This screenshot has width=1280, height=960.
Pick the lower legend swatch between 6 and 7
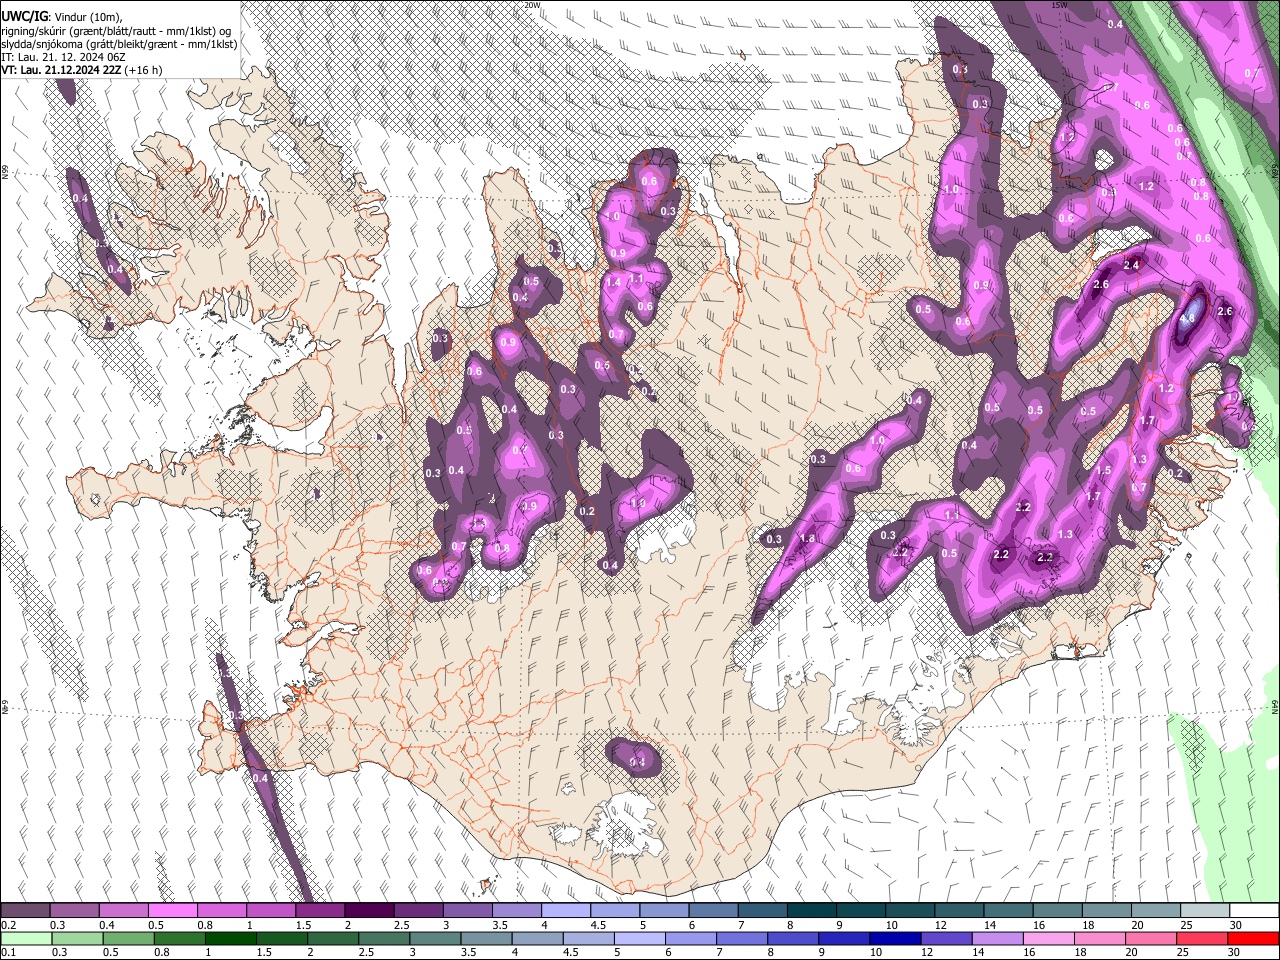pos(690,939)
